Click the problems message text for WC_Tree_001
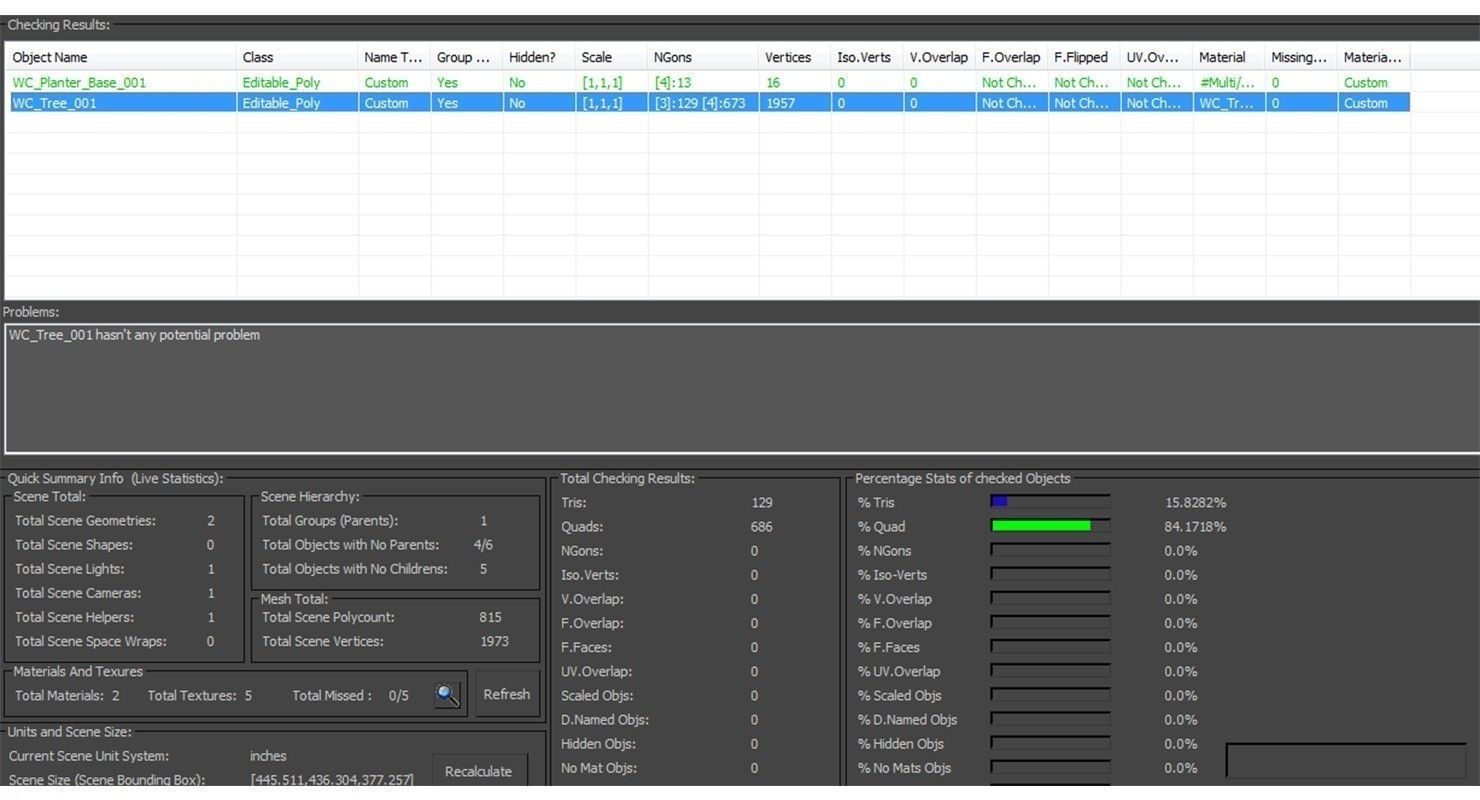Screen dimensions: 1480x800 click(x=134, y=335)
